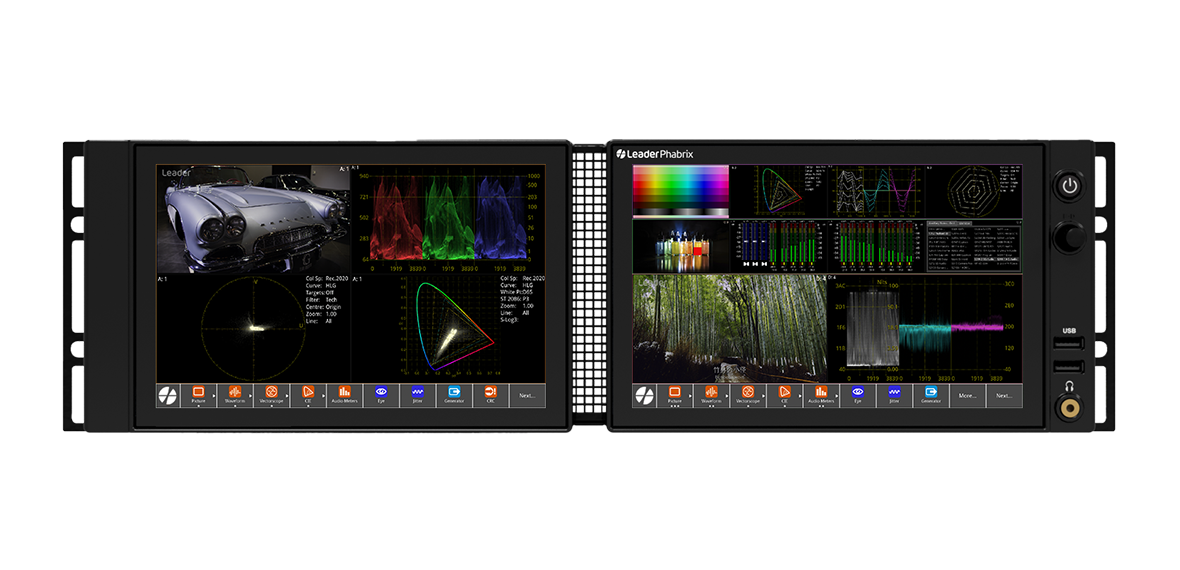Open Audio Meters on the right screen

click(821, 395)
